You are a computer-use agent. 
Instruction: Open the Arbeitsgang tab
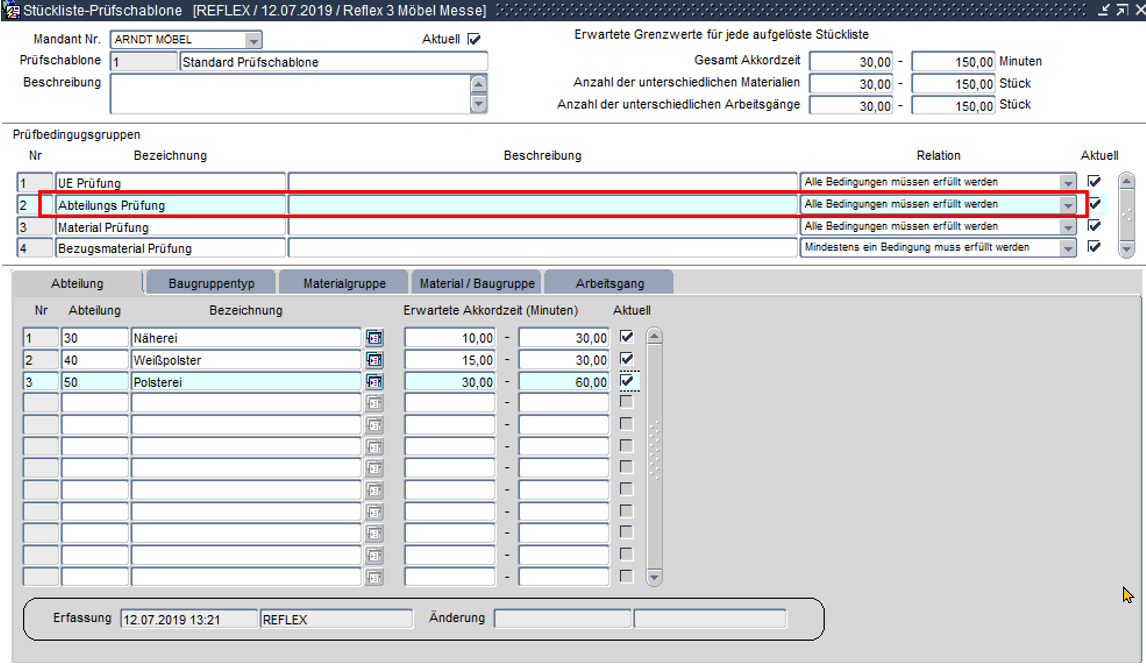click(x=609, y=284)
